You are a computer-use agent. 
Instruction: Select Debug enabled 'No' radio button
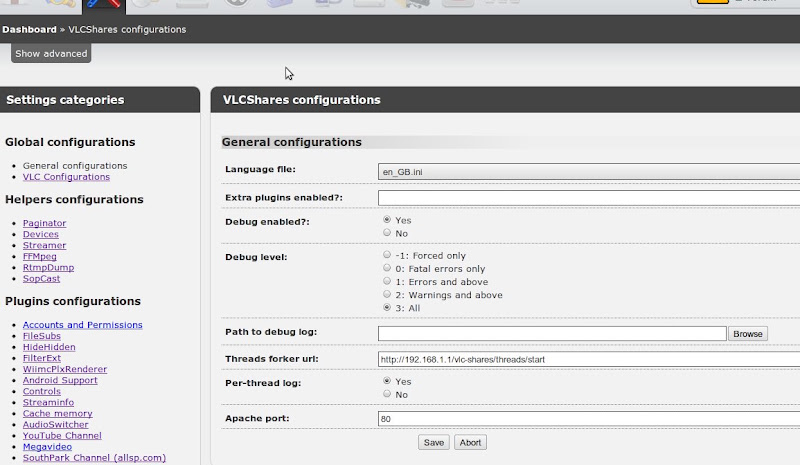point(387,233)
